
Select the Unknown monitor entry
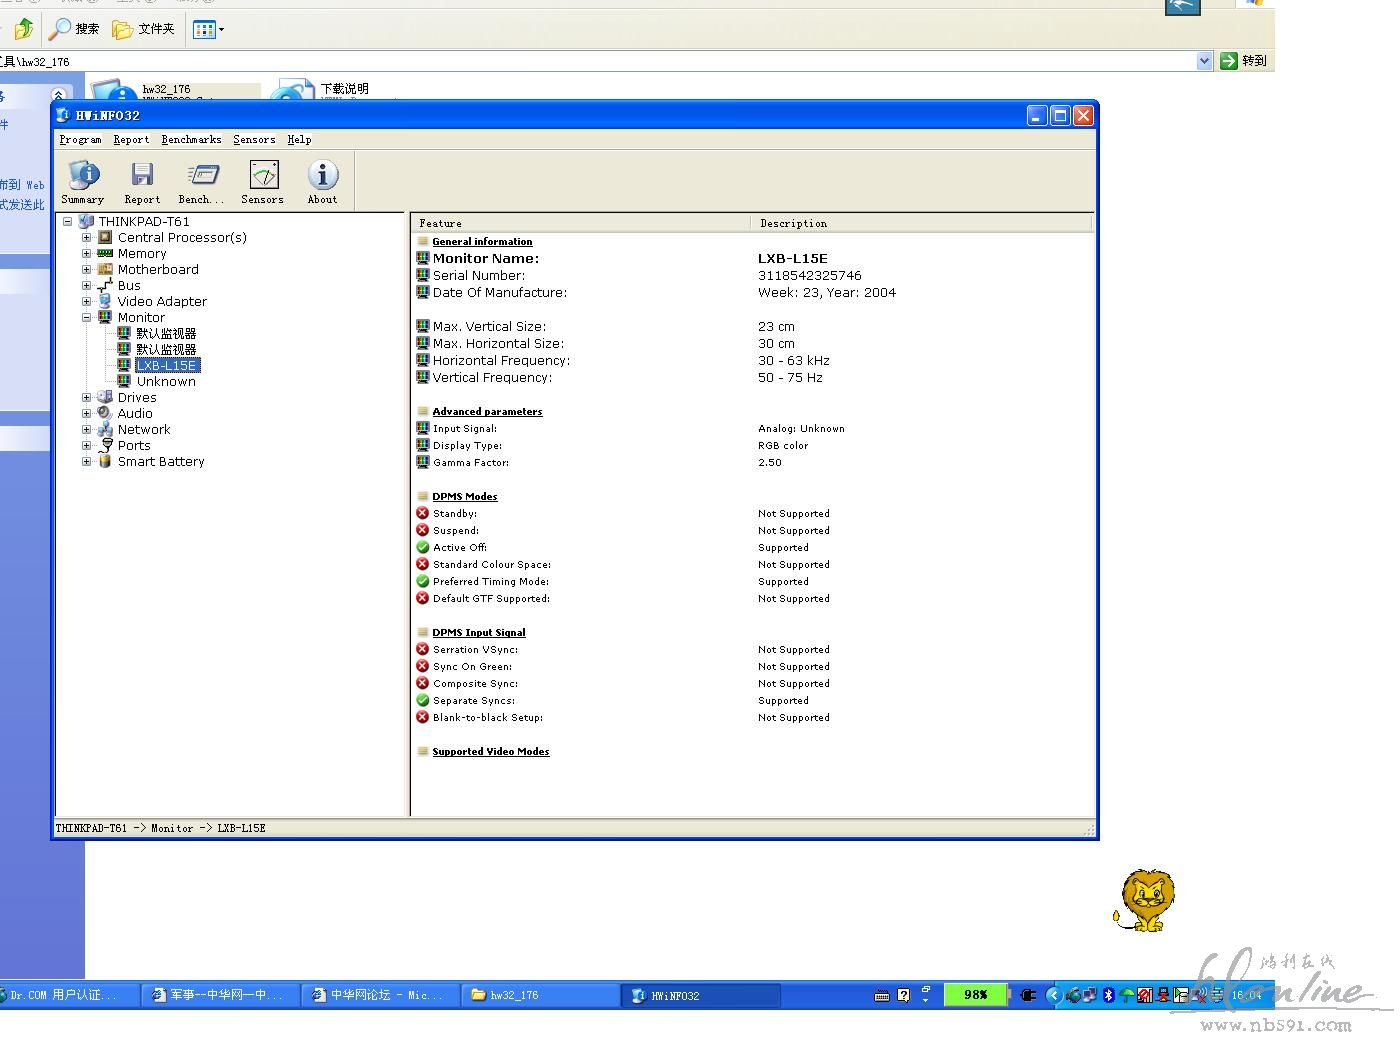(166, 381)
